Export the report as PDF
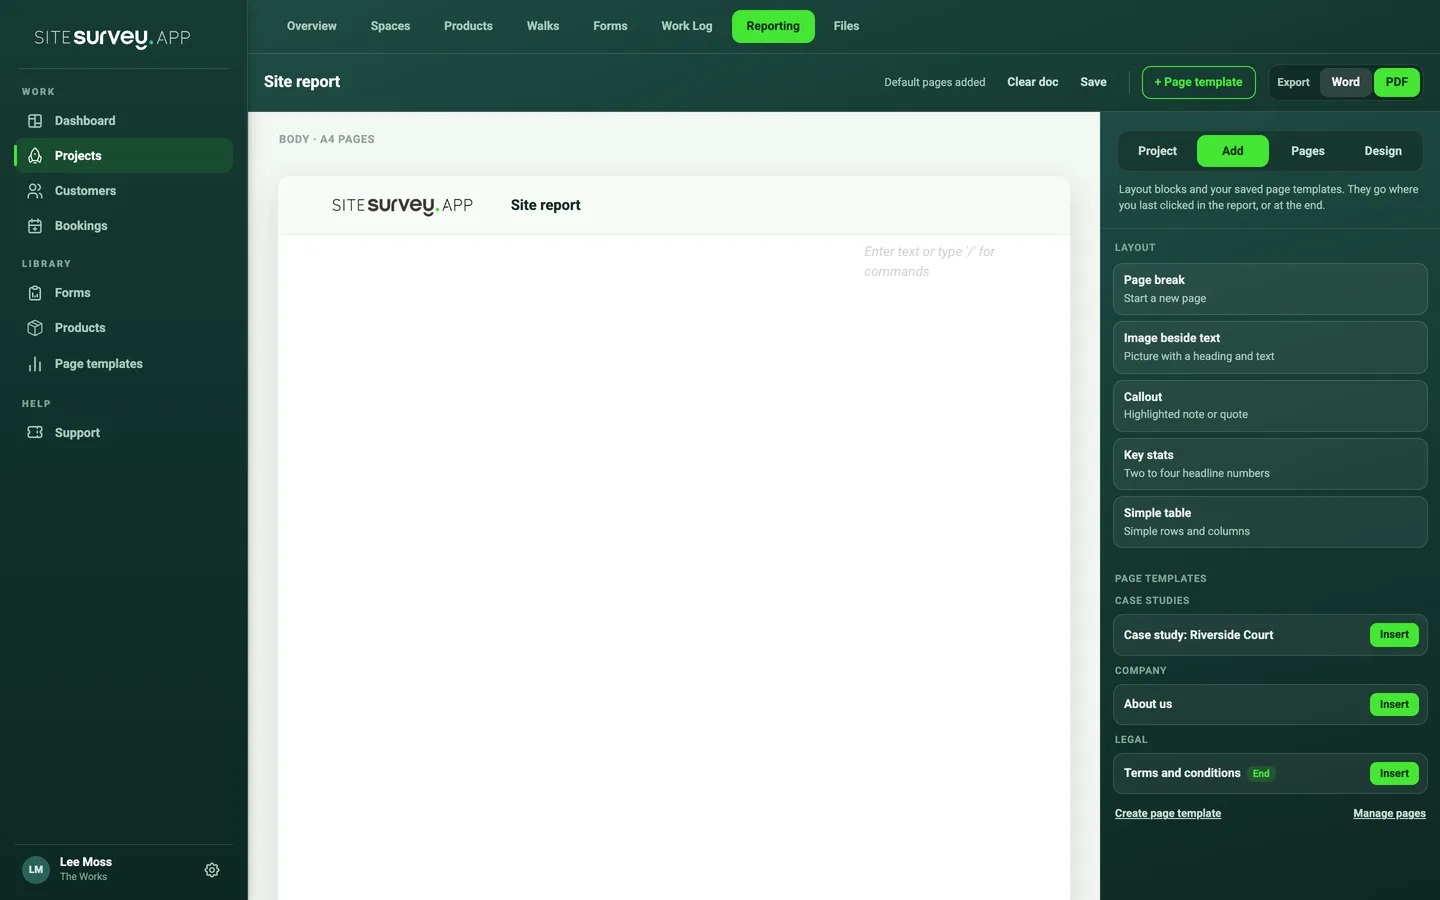 click(x=1397, y=82)
